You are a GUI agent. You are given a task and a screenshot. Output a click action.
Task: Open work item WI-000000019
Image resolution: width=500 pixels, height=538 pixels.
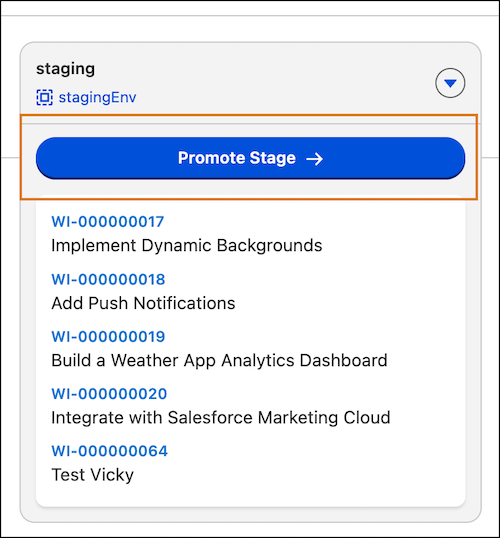[108, 337]
